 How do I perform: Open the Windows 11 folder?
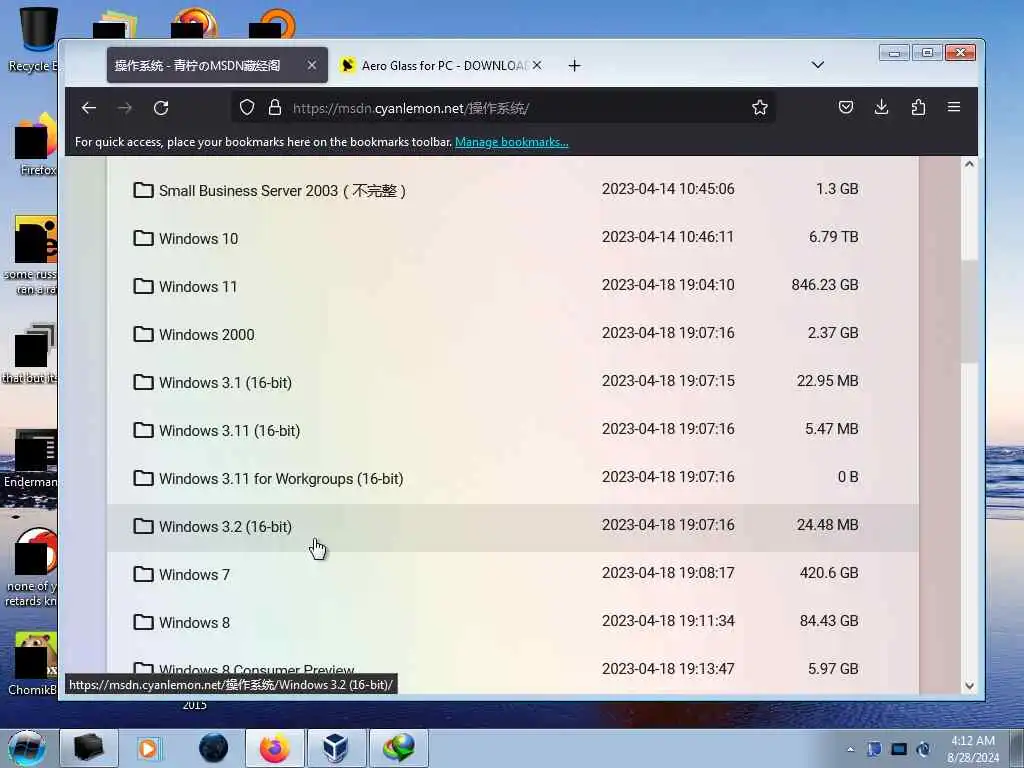(x=198, y=287)
